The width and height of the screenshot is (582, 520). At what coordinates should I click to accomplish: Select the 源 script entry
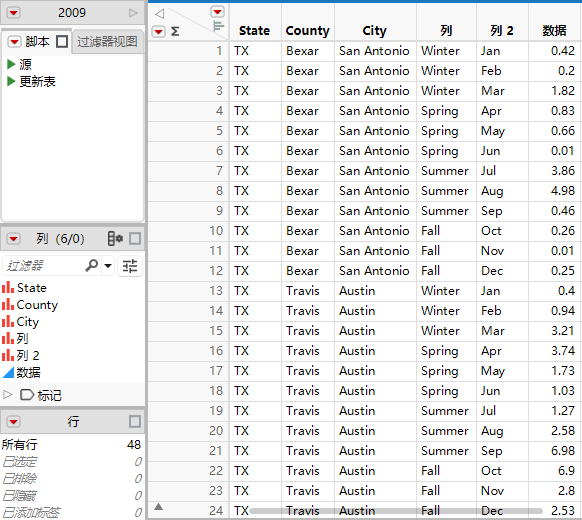point(25,64)
